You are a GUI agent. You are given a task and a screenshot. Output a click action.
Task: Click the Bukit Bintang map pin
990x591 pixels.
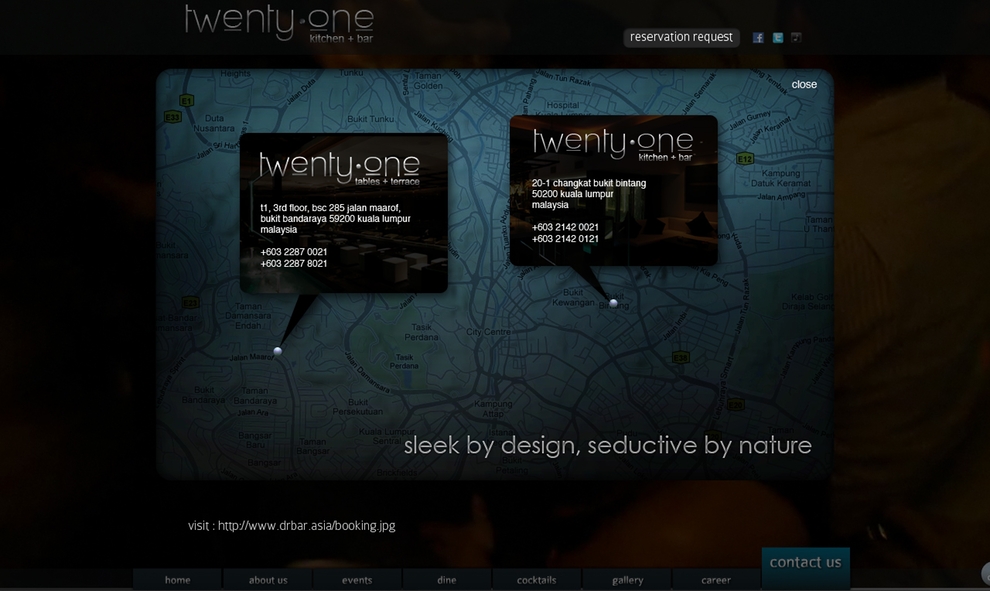click(x=613, y=303)
